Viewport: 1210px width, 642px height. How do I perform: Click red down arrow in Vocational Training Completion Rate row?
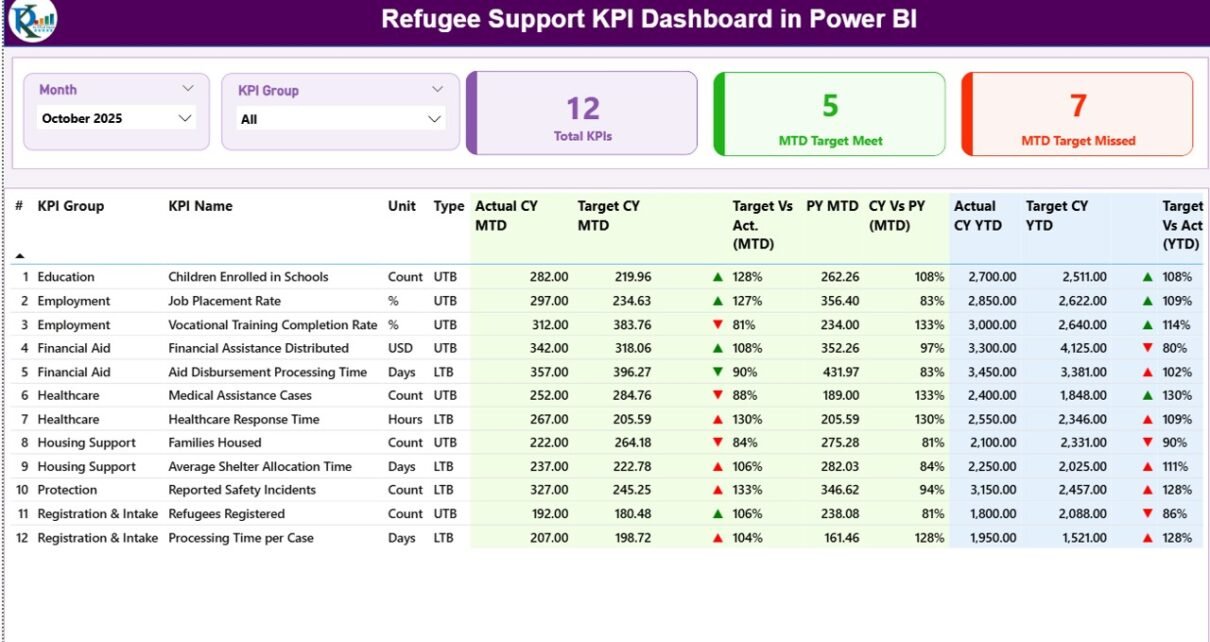pos(717,325)
